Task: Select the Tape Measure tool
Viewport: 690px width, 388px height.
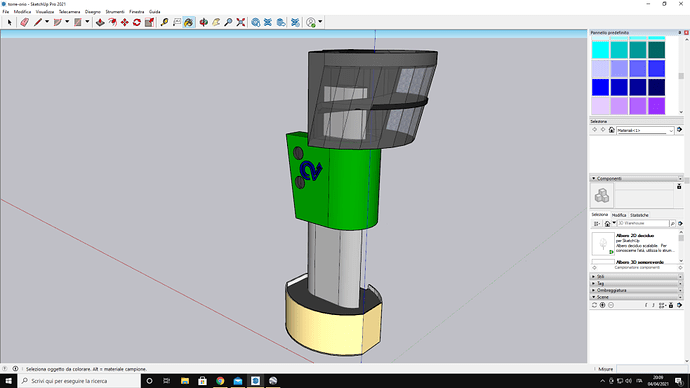Action: coord(164,22)
